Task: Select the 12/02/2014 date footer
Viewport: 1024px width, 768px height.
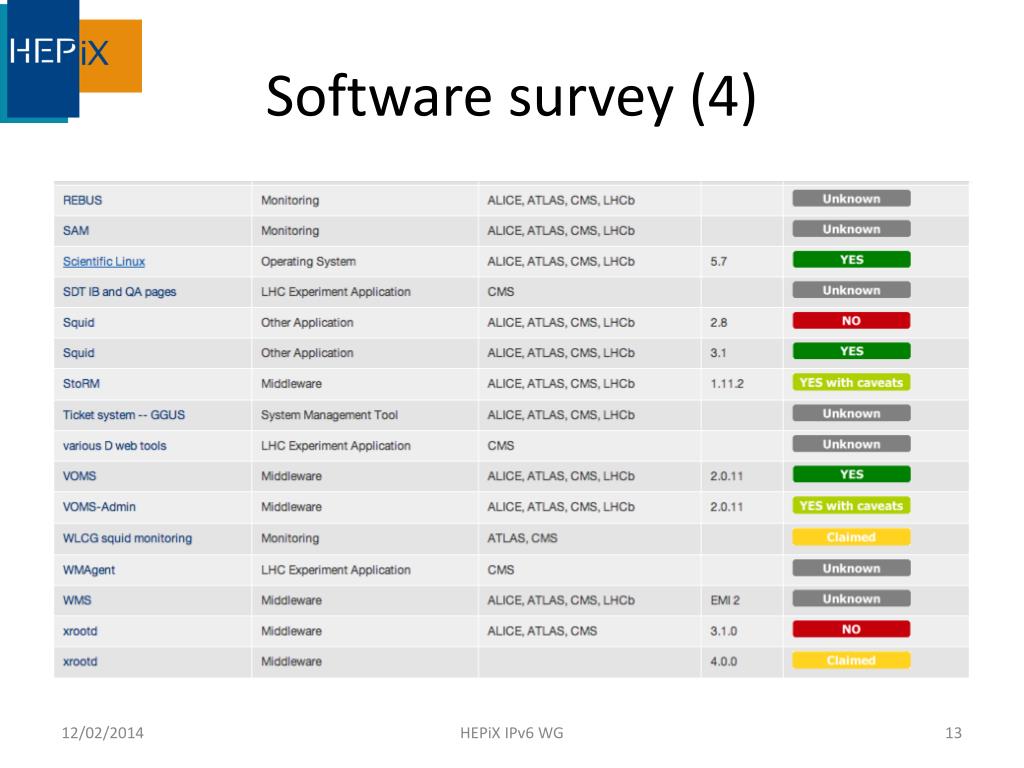Action: point(103,733)
